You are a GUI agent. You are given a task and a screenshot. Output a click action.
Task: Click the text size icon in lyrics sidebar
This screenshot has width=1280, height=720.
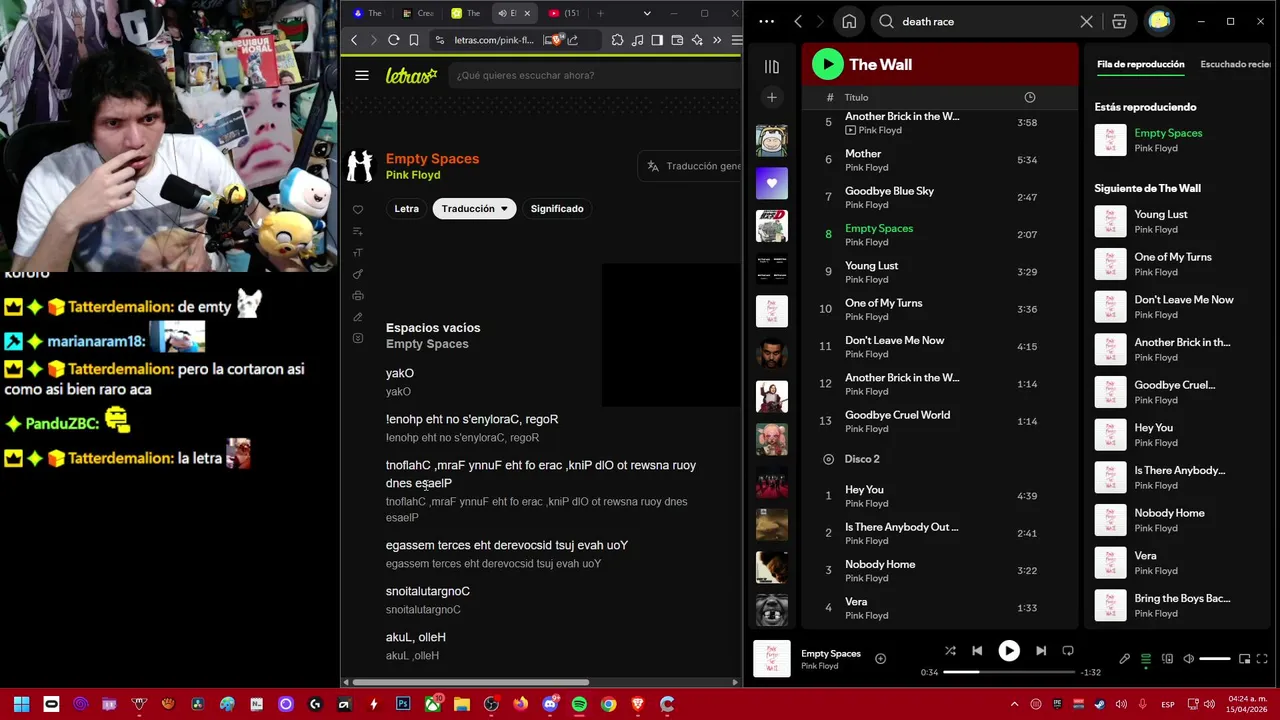point(358,253)
